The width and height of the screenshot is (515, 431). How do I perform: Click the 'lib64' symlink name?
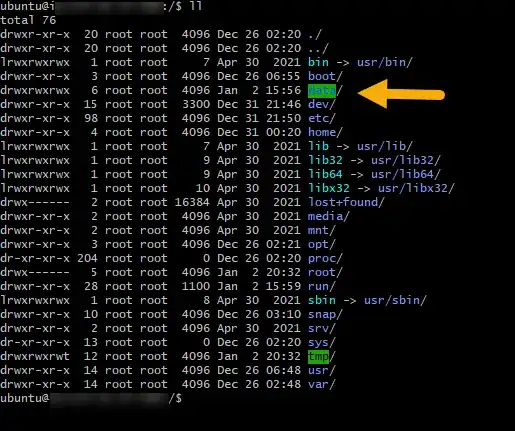pyautogui.click(x=325, y=174)
